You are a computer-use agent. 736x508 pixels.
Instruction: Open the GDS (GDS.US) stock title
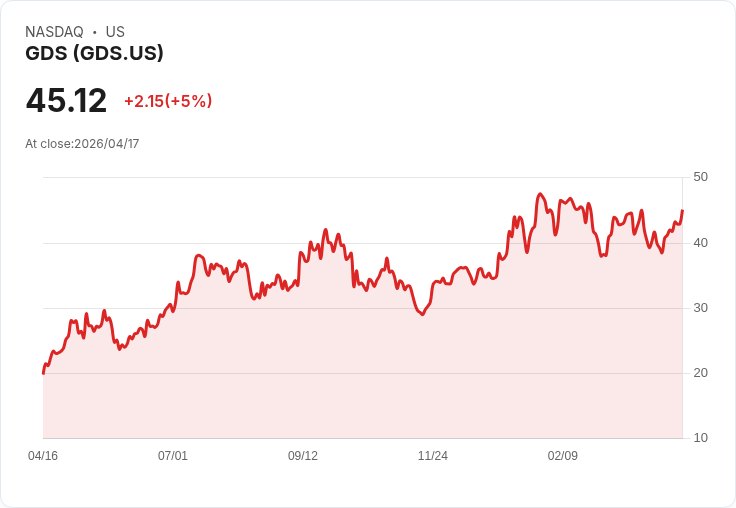(94, 53)
